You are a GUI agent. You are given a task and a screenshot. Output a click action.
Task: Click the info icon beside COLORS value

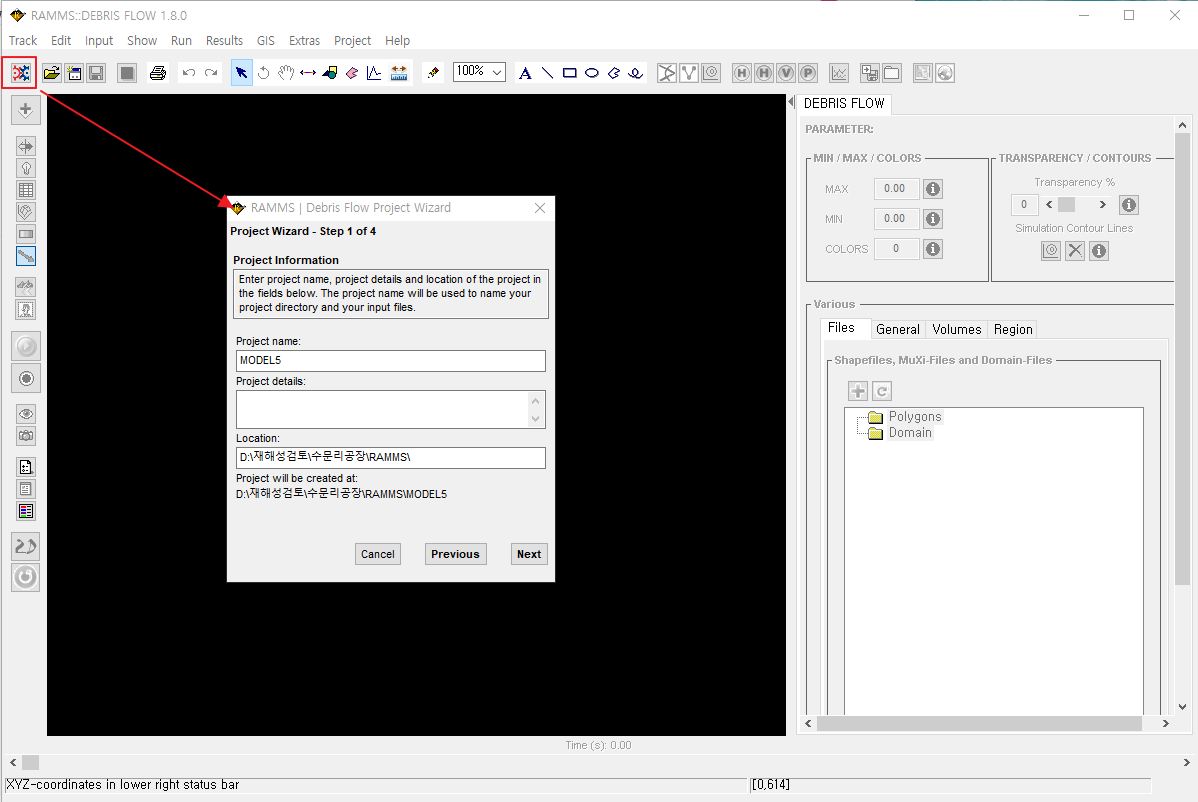933,249
